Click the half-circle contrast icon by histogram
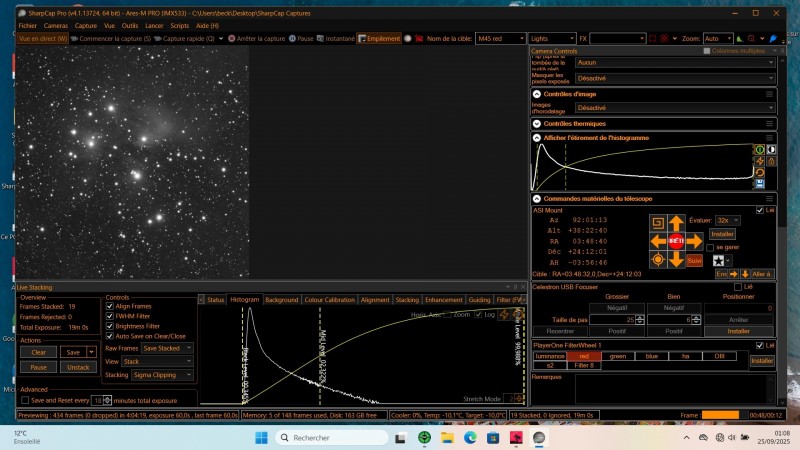This screenshot has width=800, height=450. (771, 149)
